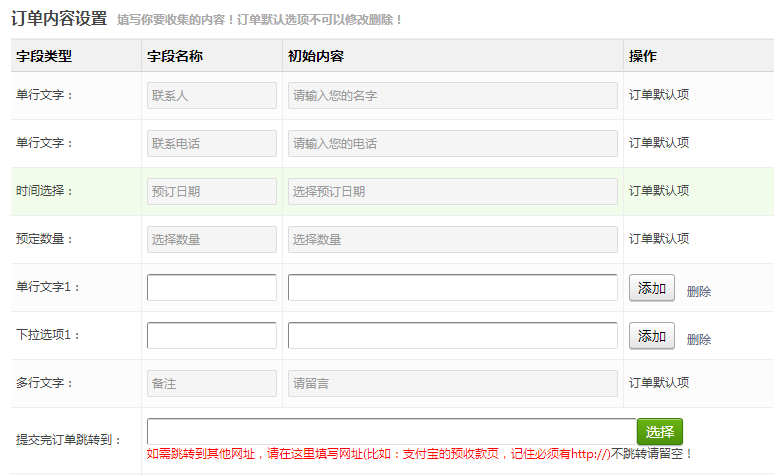774x476 pixels.
Task: Click 删除 link for 单行文字1 row
Action: coord(699,291)
